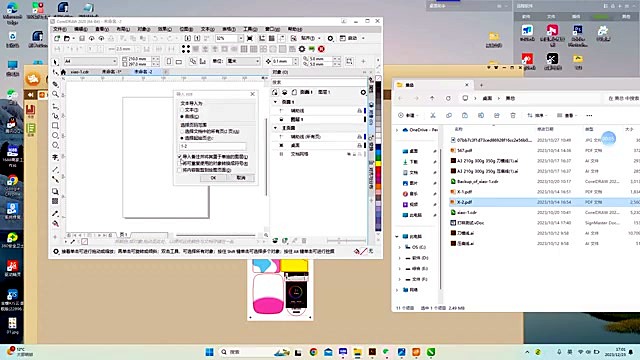The height and width of the screenshot is (360, 640).
Task: Switch to the xiao-1.cdr document tab
Action: [x=80, y=72]
